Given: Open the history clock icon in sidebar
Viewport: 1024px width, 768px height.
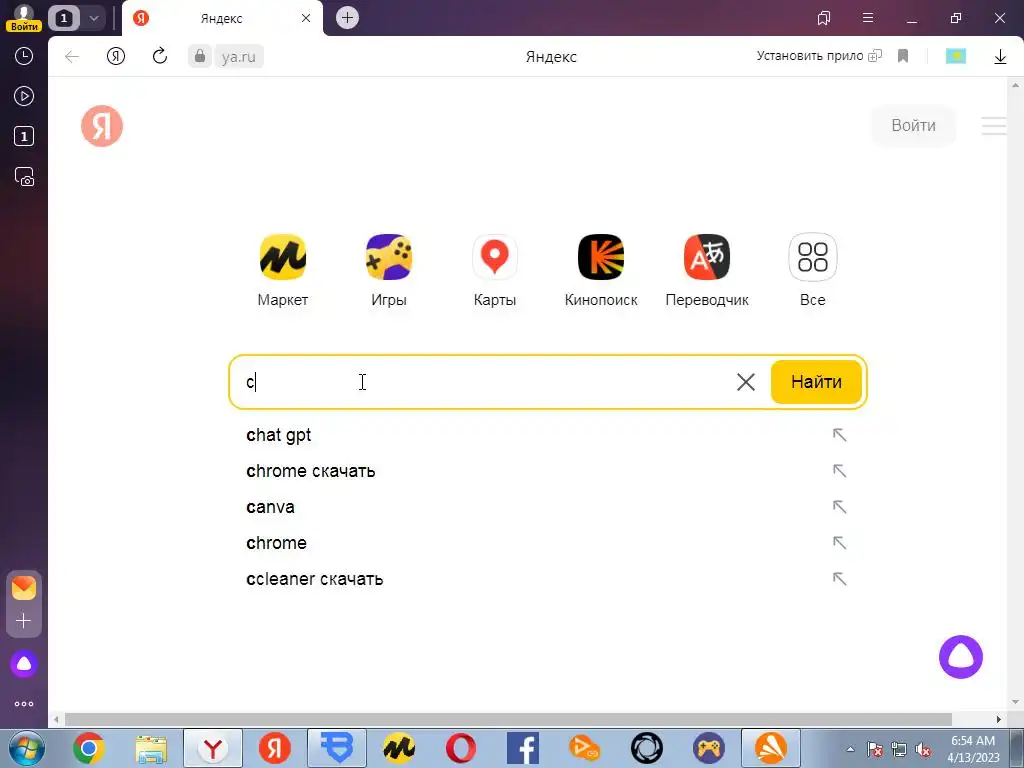Looking at the screenshot, I should 24,56.
